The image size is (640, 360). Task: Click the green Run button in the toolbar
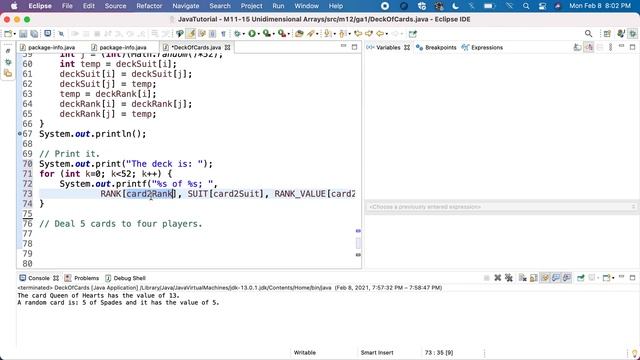[x=252, y=34]
